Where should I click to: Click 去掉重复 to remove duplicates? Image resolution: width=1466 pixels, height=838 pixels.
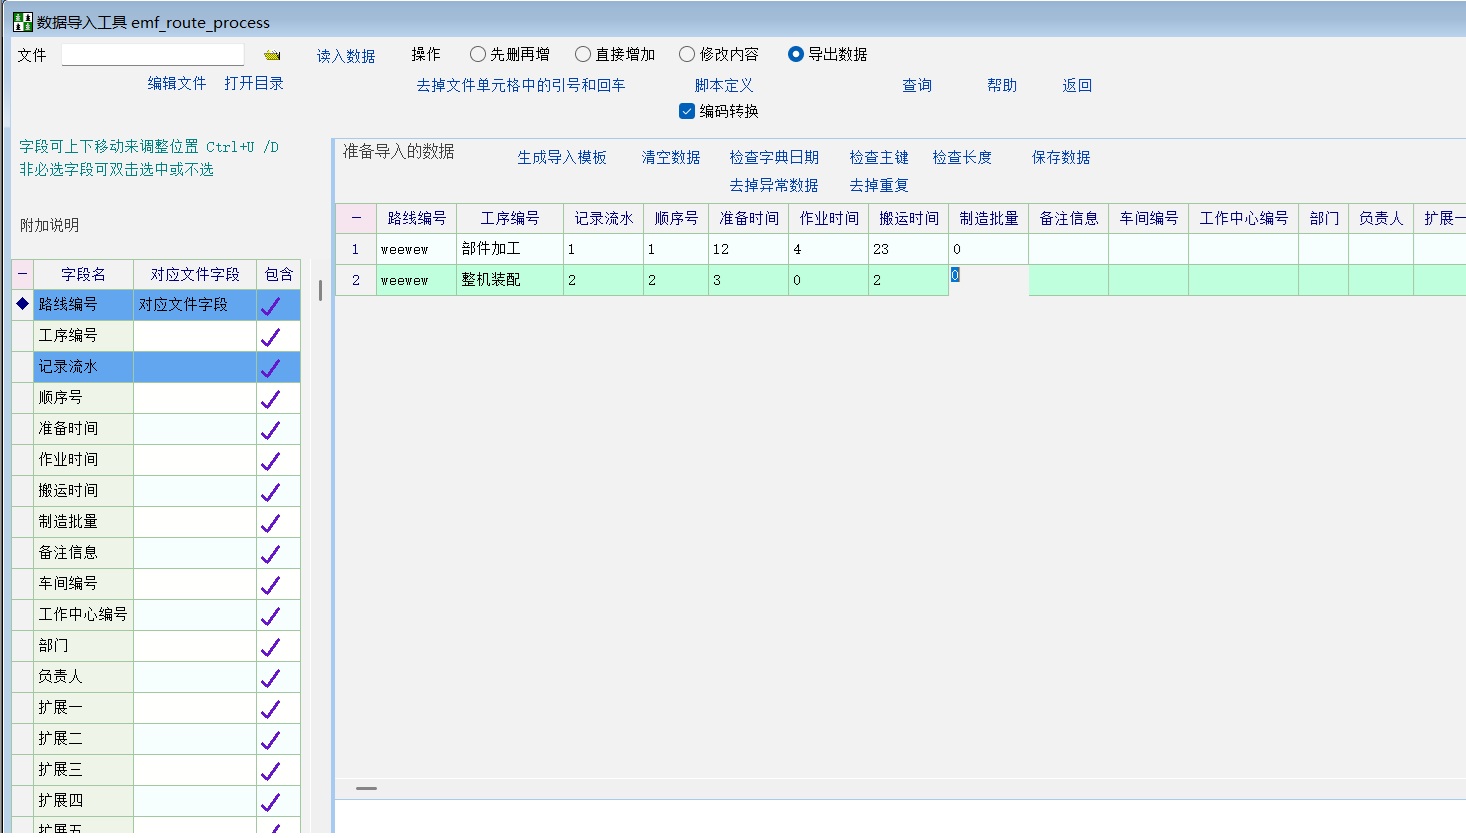[x=879, y=185]
